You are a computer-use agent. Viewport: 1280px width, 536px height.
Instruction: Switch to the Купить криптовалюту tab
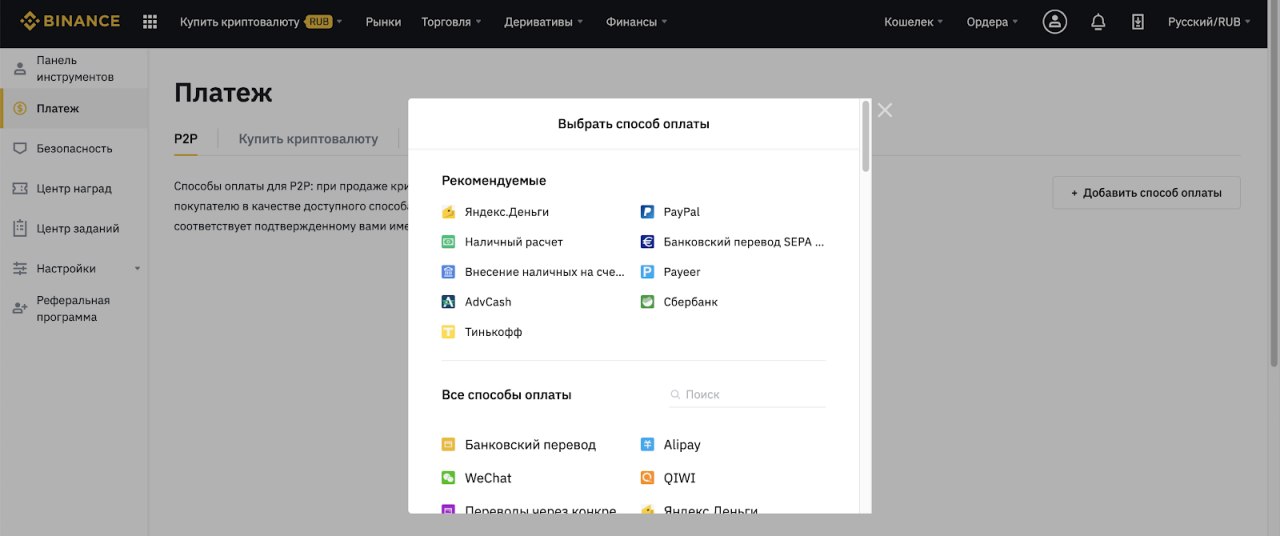[308, 139]
